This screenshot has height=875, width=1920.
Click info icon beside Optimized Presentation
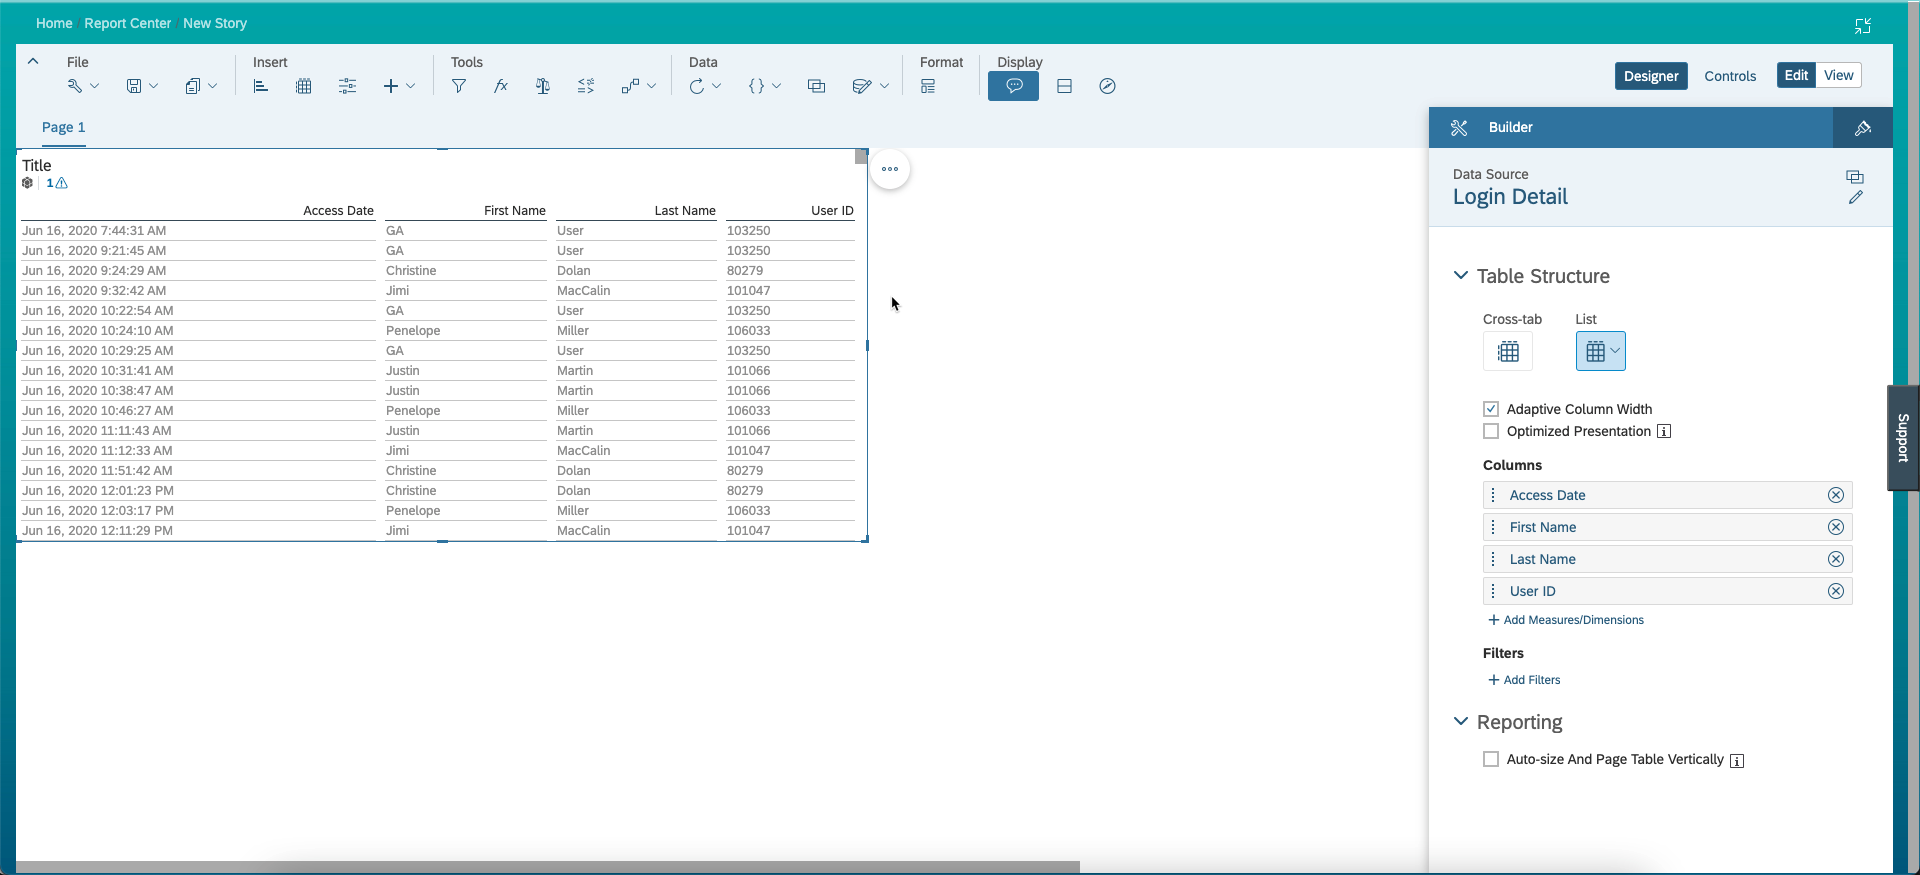[x=1664, y=432]
